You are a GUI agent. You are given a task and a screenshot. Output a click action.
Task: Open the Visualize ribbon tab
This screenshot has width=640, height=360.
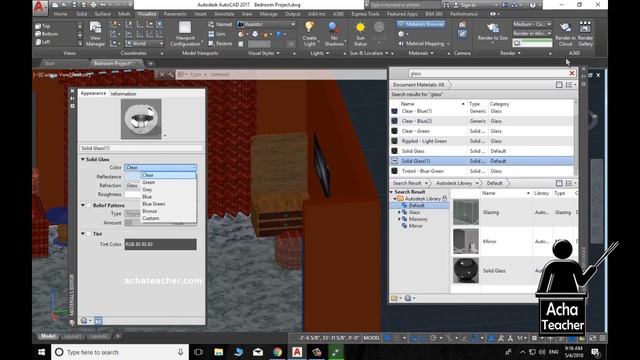(147, 14)
